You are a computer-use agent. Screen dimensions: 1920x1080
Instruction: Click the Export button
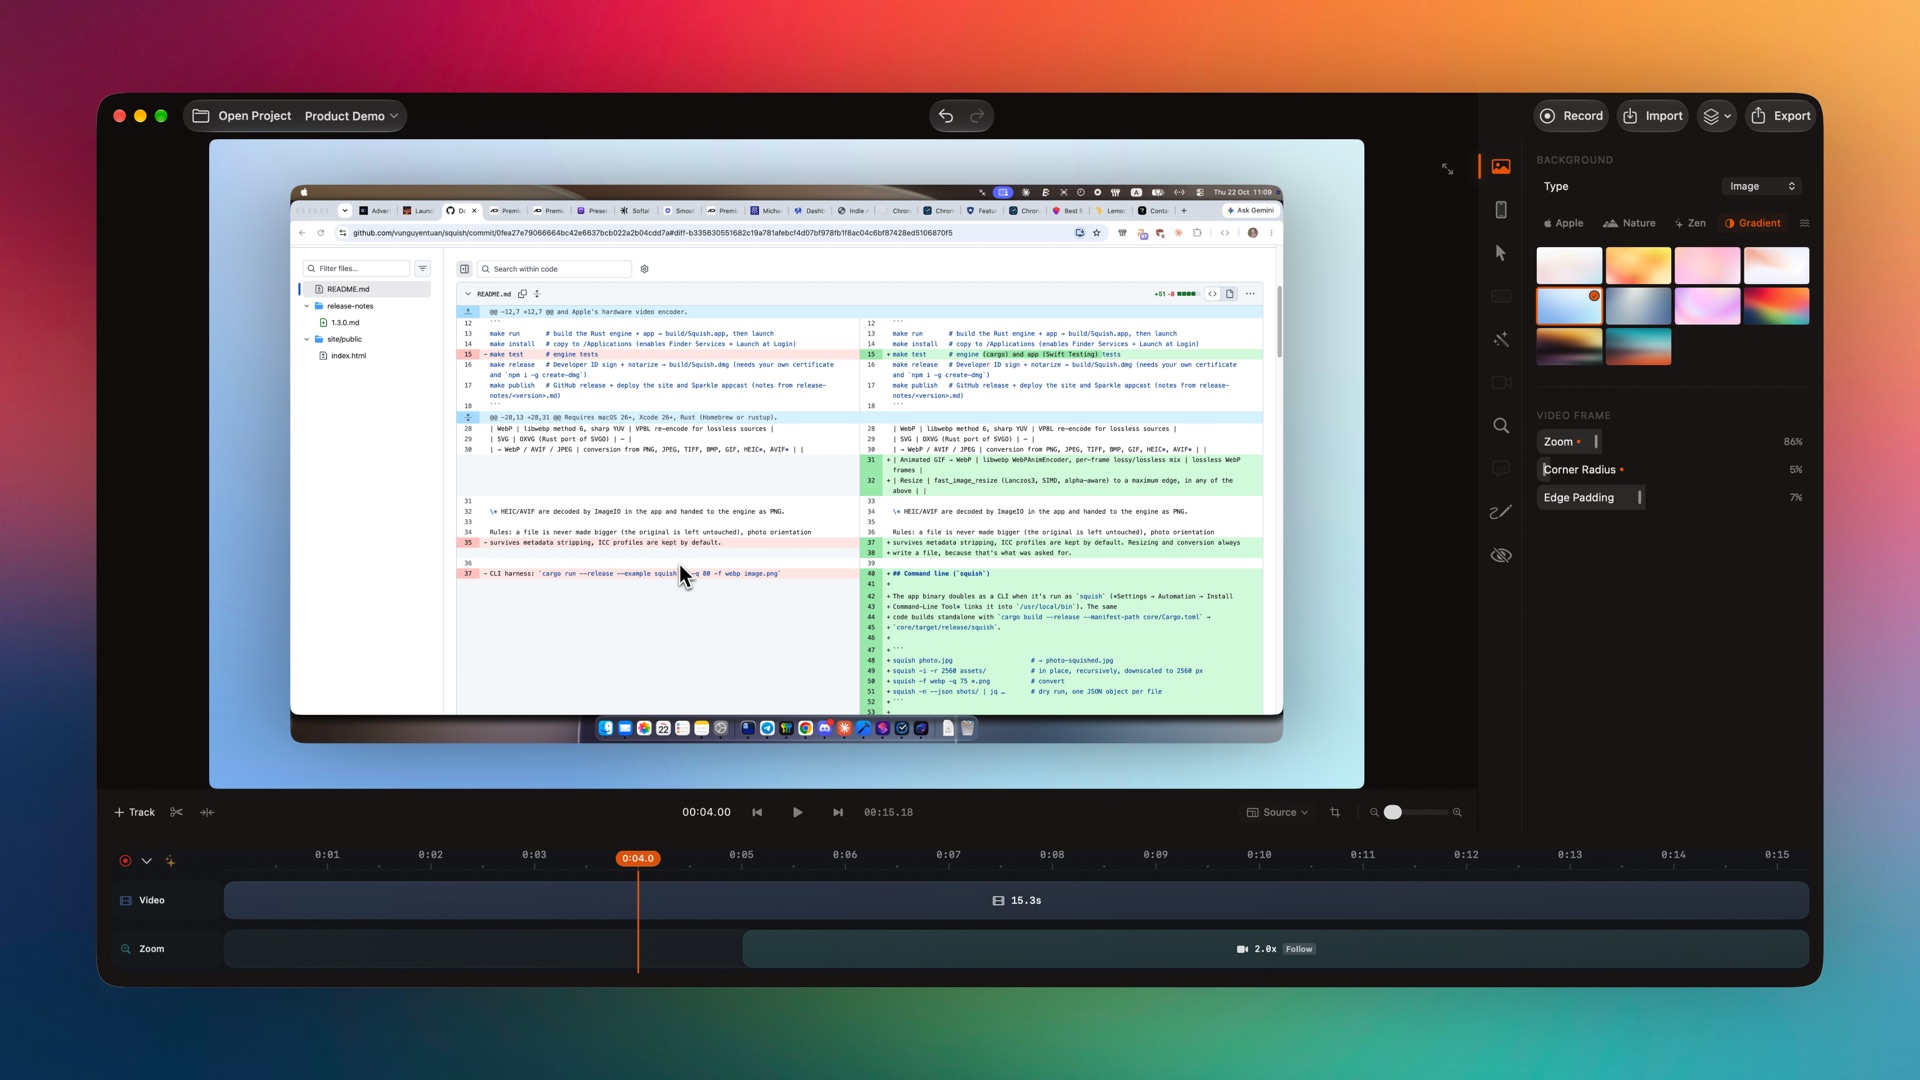[x=1781, y=116]
